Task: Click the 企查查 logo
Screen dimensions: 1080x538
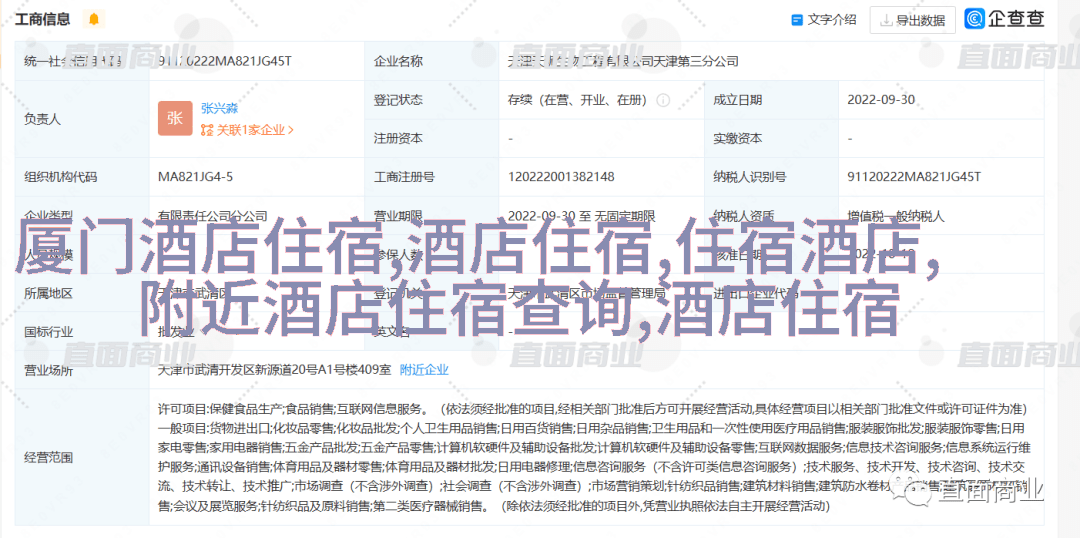Action: pos(1004,18)
